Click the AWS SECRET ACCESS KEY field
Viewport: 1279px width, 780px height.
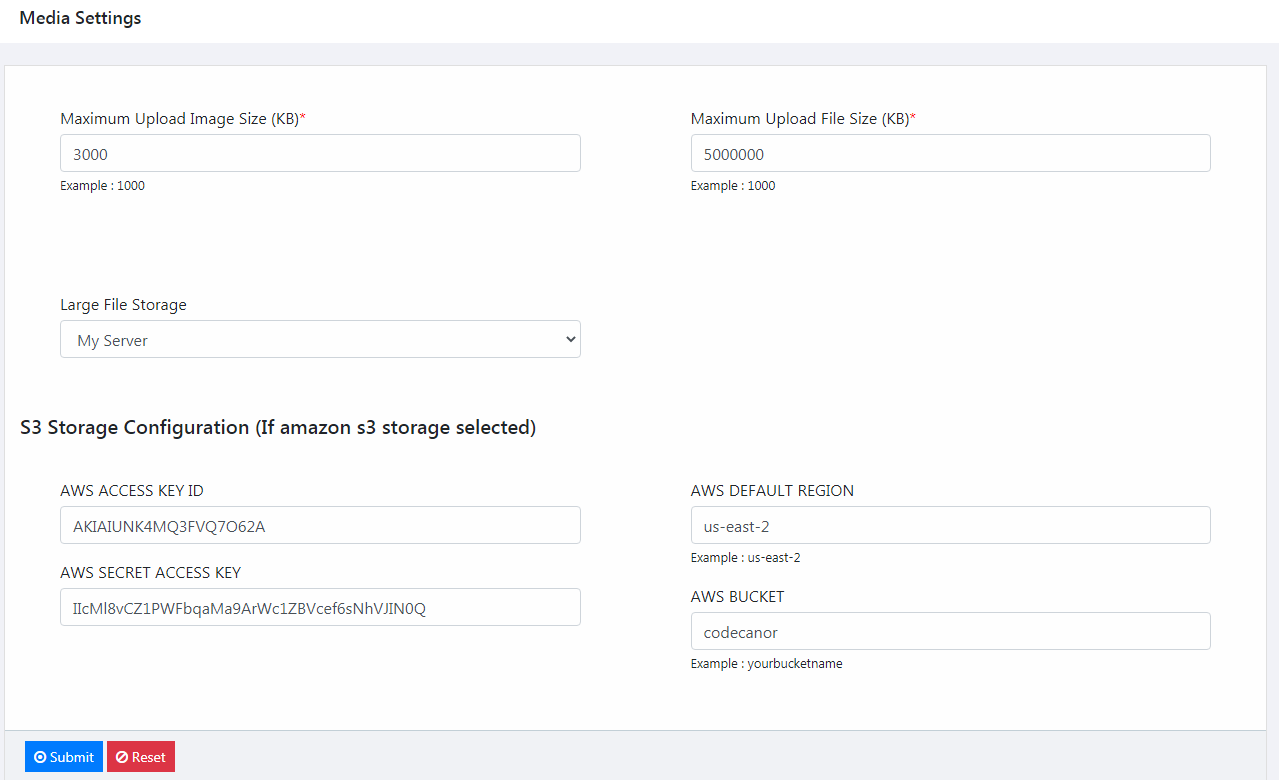320,607
